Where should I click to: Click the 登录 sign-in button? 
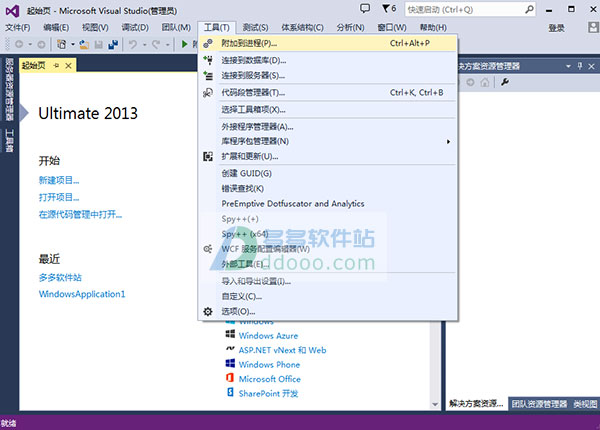click(556, 28)
